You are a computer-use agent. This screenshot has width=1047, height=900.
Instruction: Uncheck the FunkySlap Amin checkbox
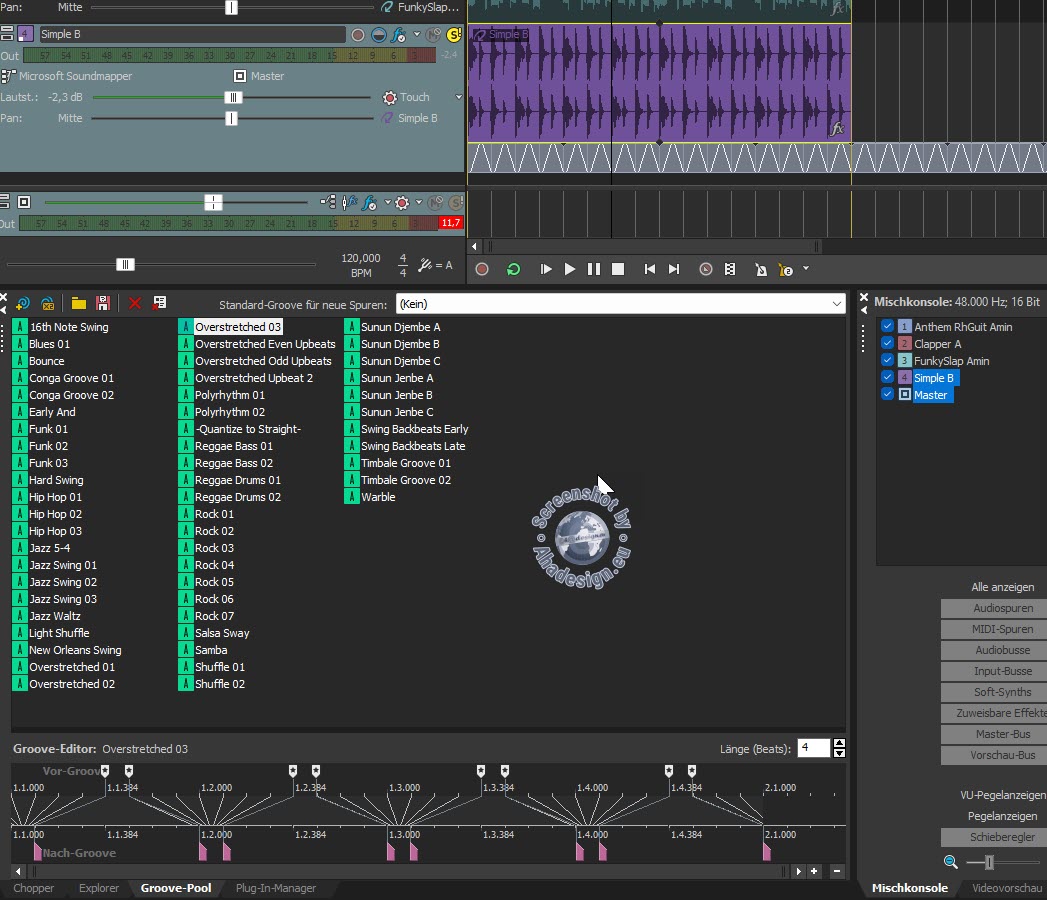pos(887,360)
